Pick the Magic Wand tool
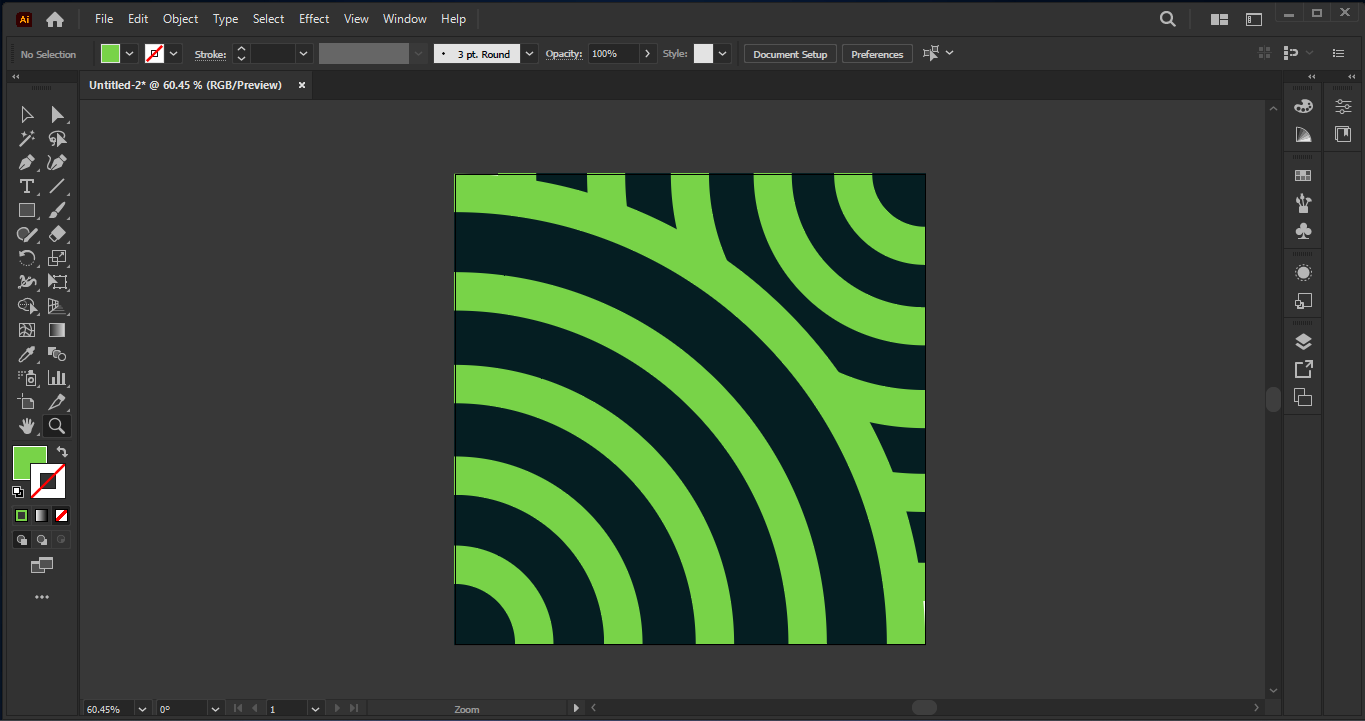The height and width of the screenshot is (721, 1365). (27, 139)
